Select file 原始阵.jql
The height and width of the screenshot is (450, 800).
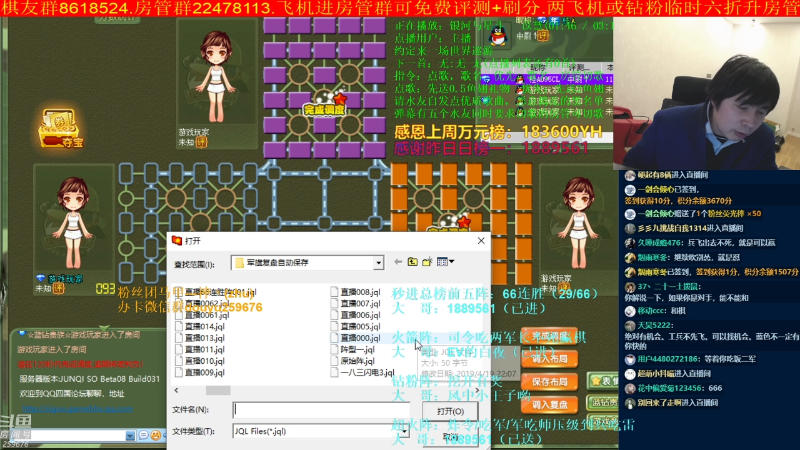point(353,361)
